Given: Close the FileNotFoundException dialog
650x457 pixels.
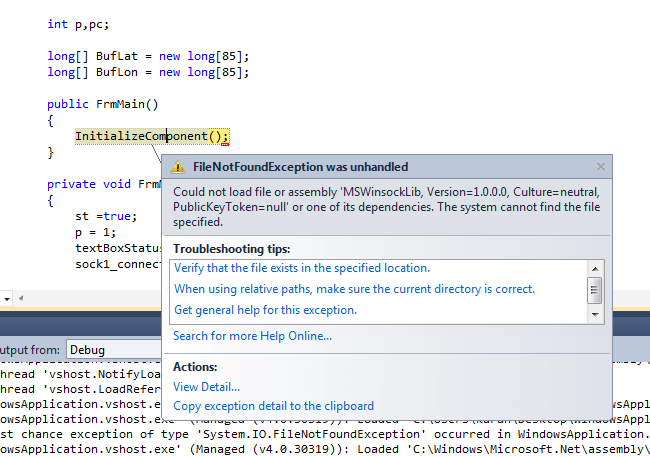Looking at the screenshot, I should click(601, 167).
